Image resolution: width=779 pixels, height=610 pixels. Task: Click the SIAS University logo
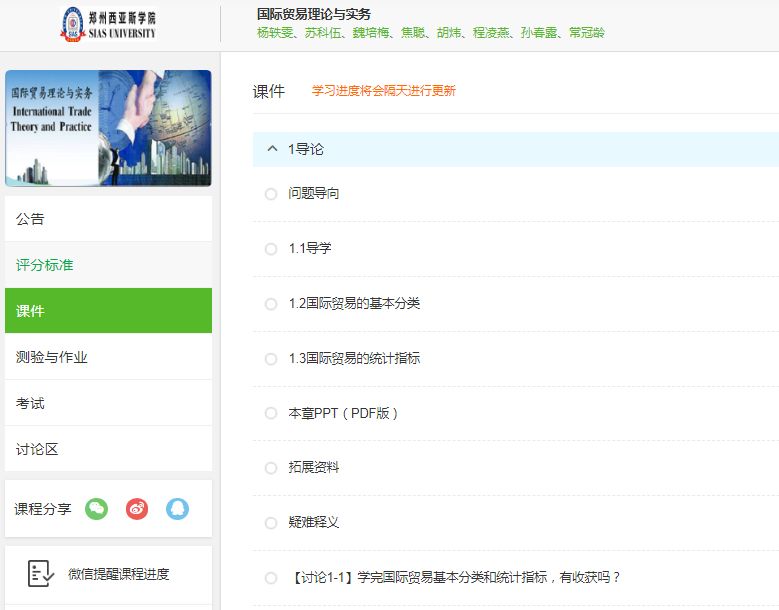click(108, 24)
